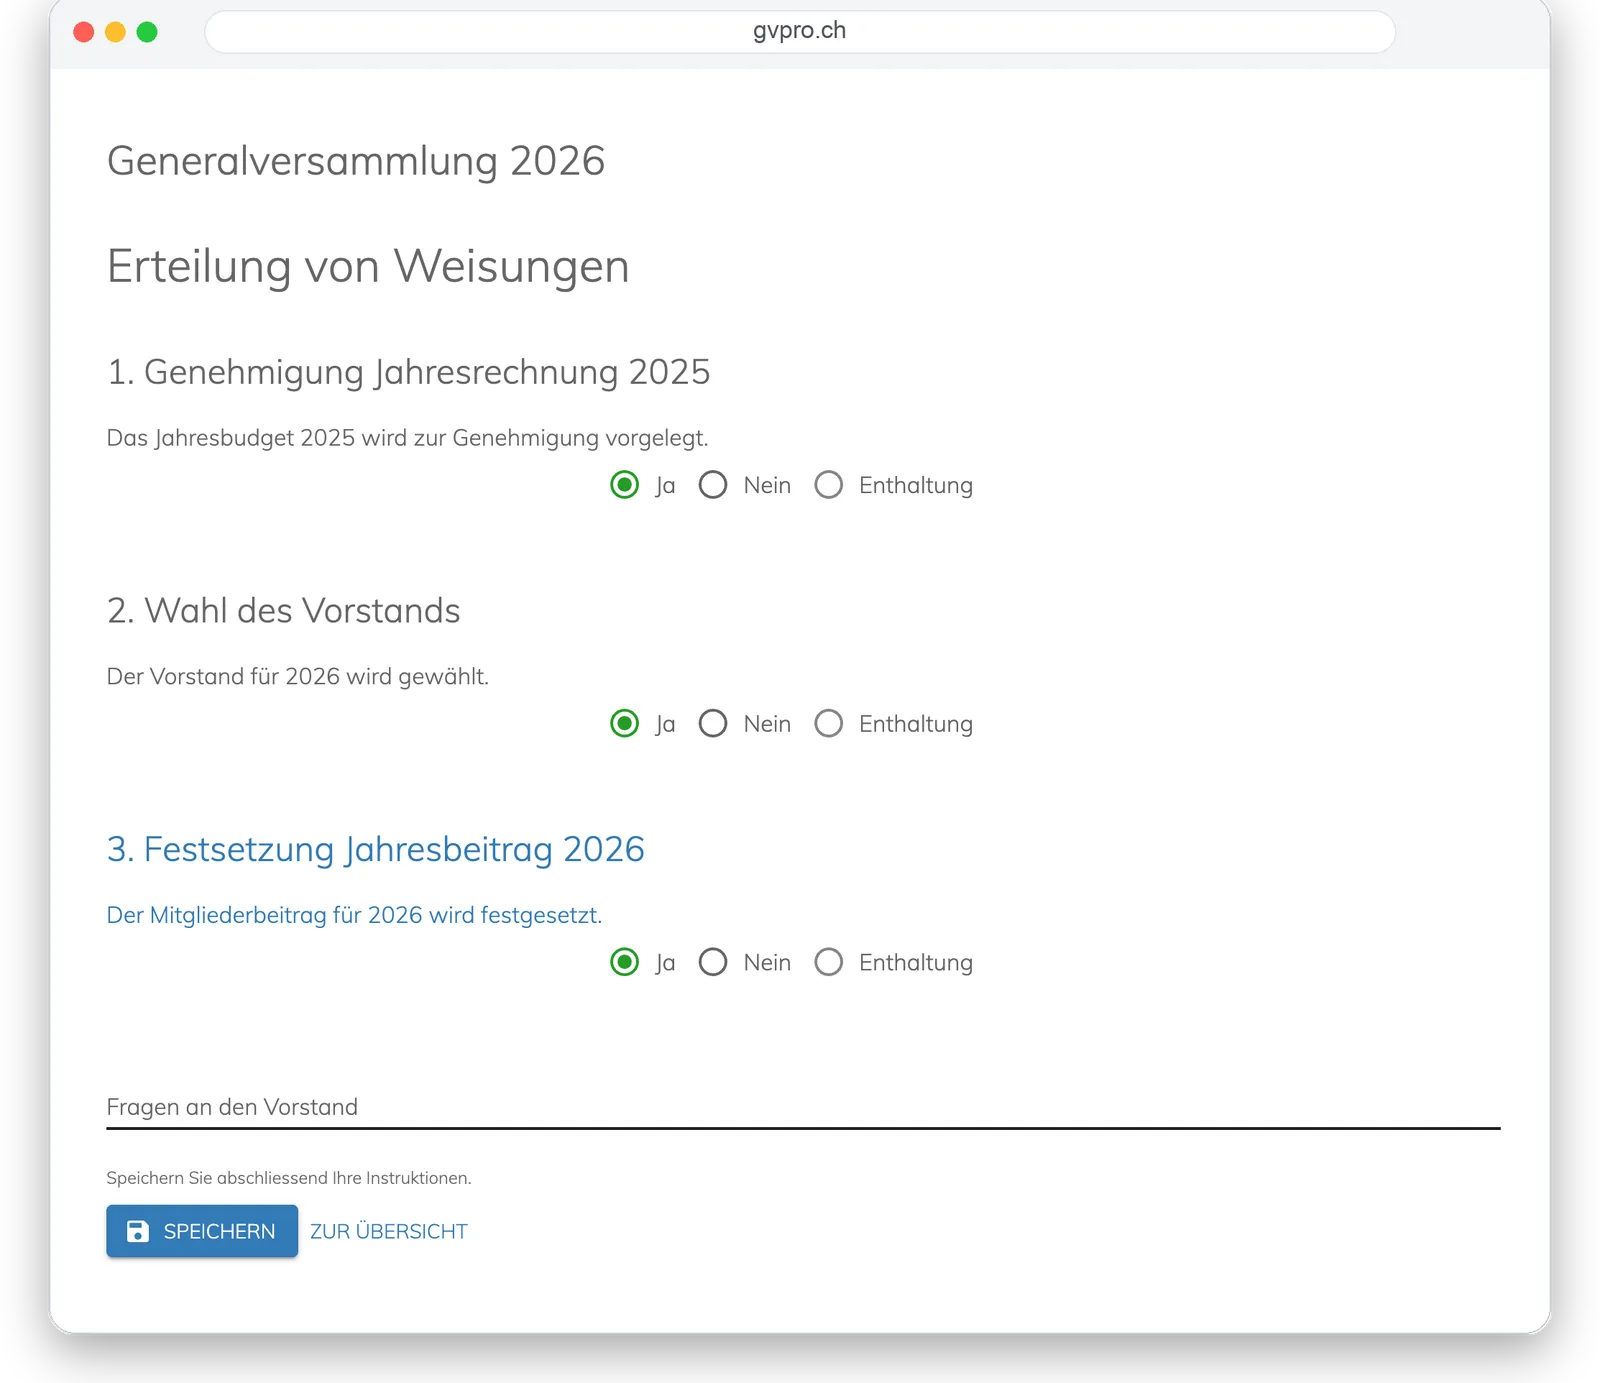Select Ja for Festsetzung Jahresbeitrag 2026
The image size is (1600, 1383).
625,962
